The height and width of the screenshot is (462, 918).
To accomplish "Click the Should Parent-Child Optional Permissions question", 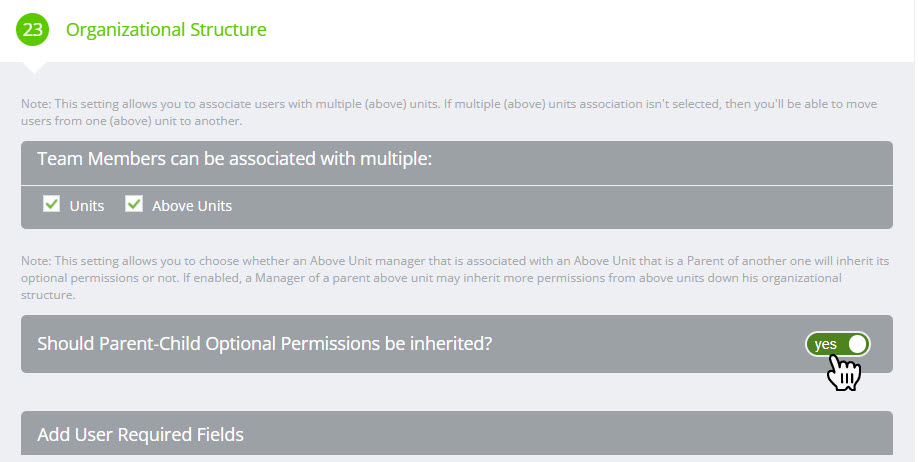I will pyautogui.click(x=265, y=343).
